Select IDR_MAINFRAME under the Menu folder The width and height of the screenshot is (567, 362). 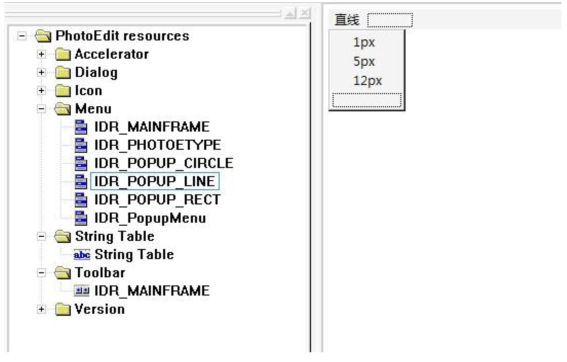[x=152, y=127]
